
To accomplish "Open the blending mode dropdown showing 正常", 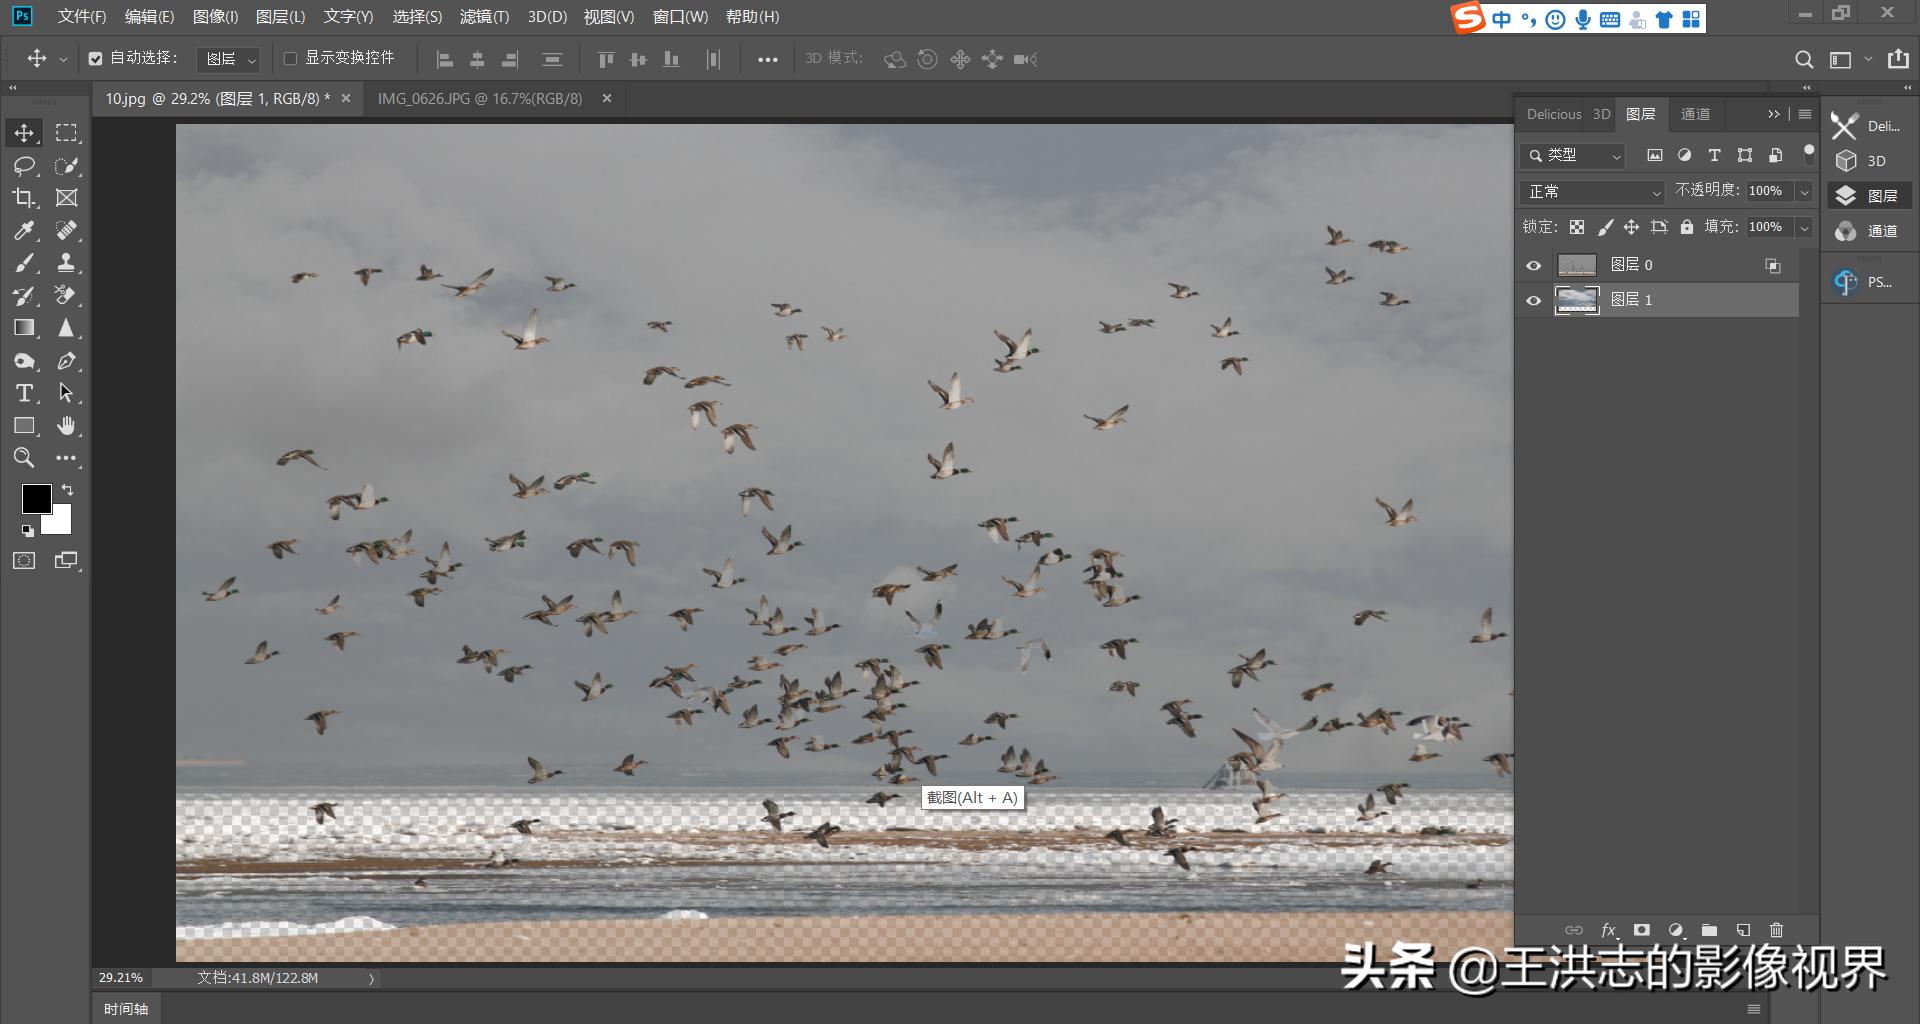I will pos(1592,191).
